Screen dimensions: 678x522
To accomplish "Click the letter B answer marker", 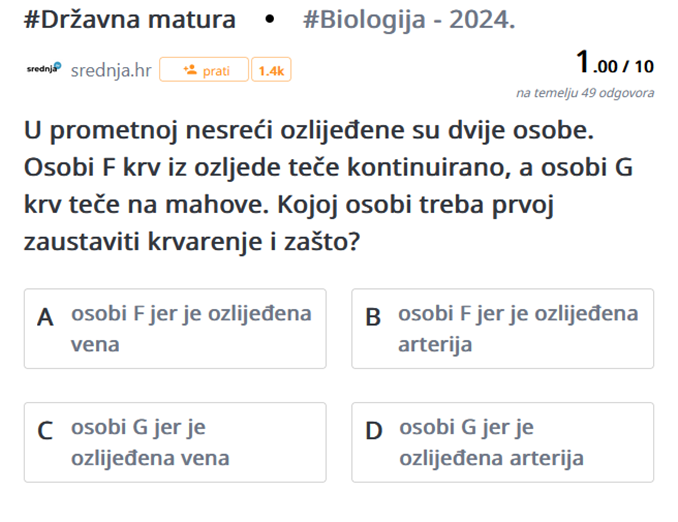I will 373,317.
